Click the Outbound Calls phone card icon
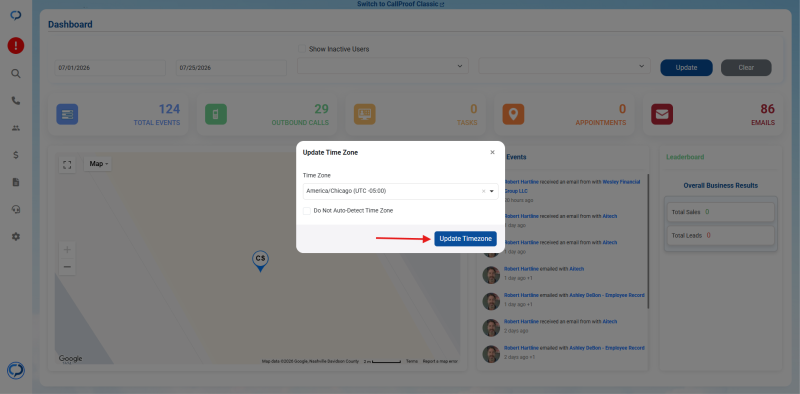This screenshot has width=800, height=394. click(x=216, y=114)
